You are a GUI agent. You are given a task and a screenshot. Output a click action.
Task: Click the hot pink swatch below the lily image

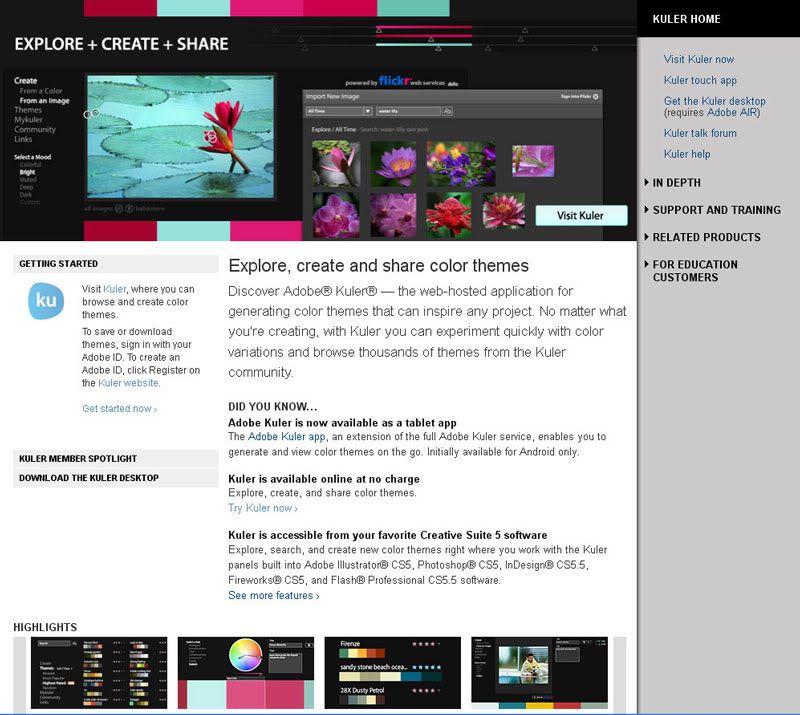pyautogui.click(x=266, y=231)
